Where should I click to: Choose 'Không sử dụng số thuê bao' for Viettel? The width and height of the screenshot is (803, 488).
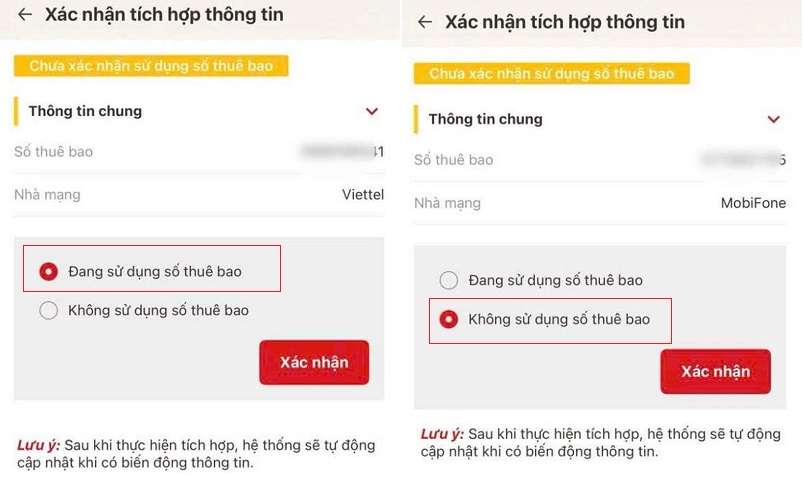tap(48, 311)
